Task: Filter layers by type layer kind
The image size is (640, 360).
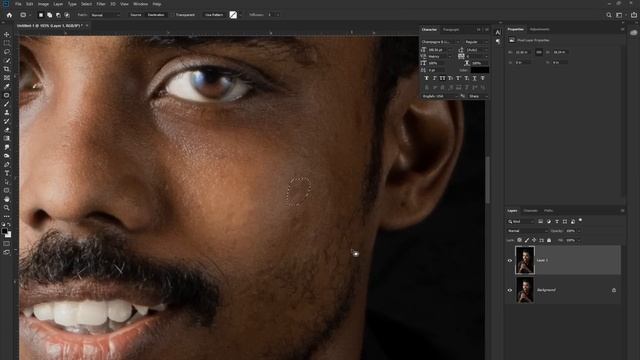Action: point(557,221)
